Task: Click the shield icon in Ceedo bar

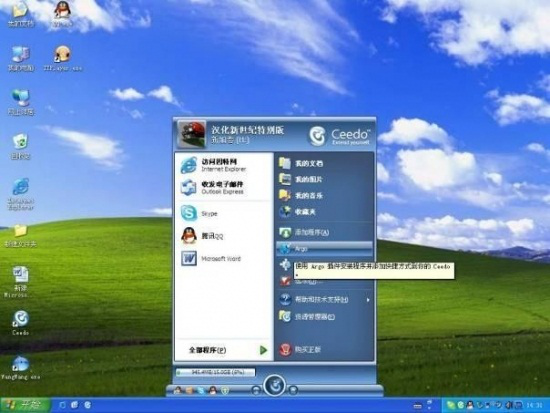Action: (x=225, y=390)
